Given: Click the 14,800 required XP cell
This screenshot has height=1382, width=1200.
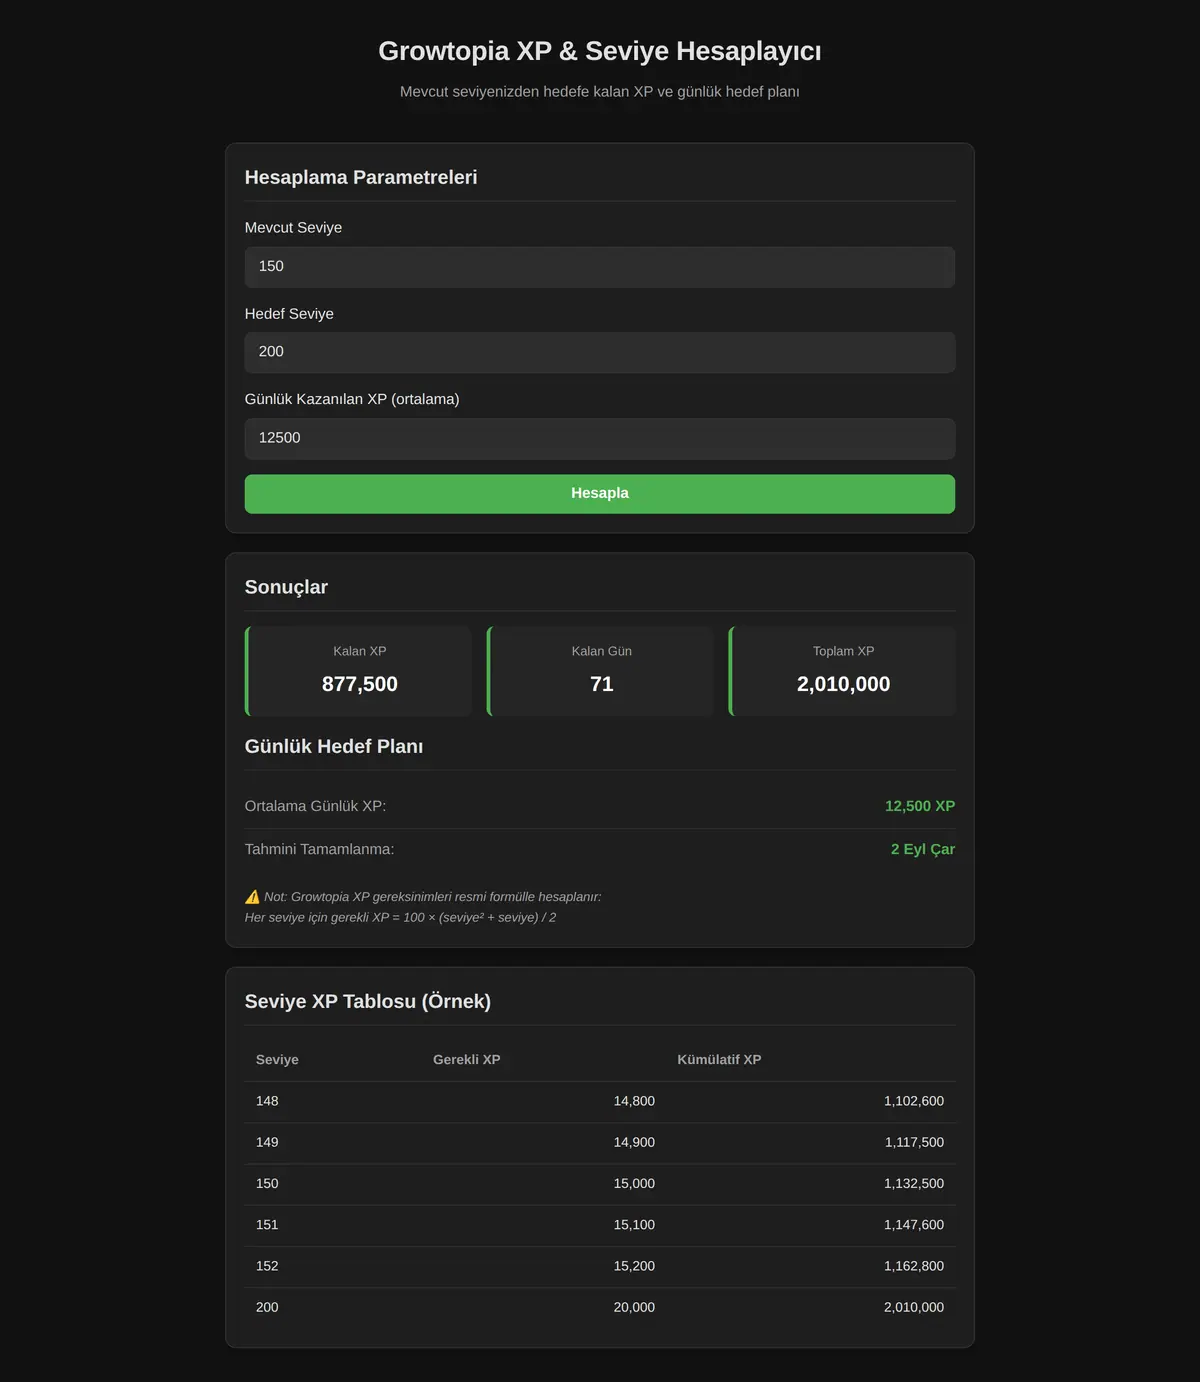Looking at the screenshot, I should click(634, 1101).
